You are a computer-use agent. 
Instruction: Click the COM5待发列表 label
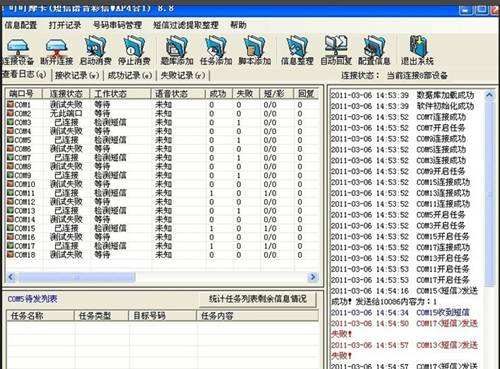32,299
